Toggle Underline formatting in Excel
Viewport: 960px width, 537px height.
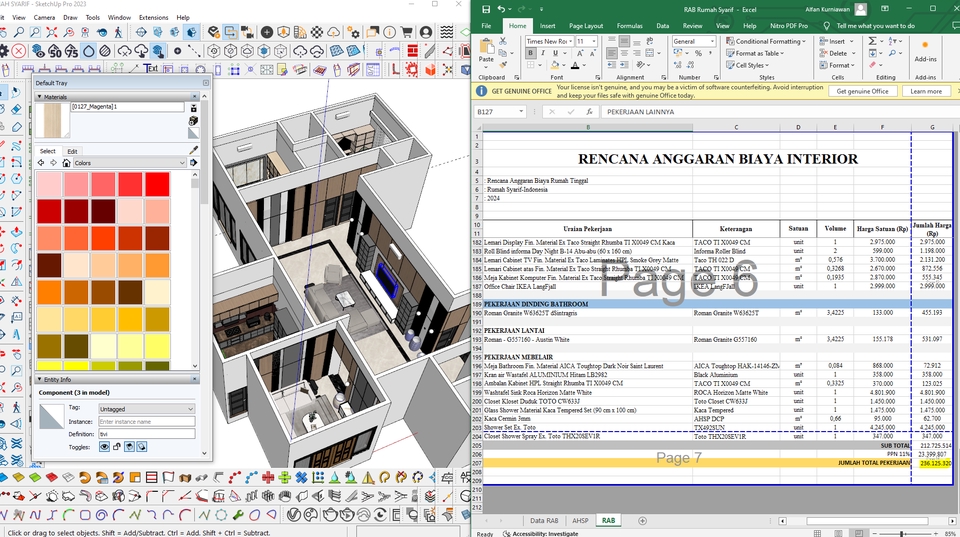[555, 53]
